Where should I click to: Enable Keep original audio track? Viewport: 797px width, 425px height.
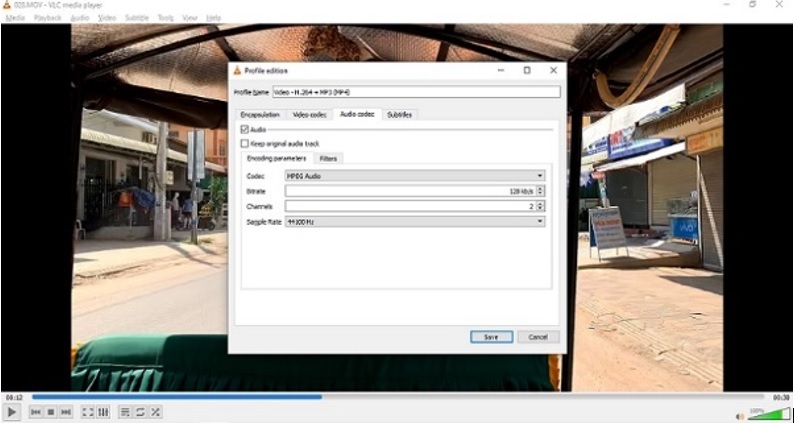click(245, 143)
